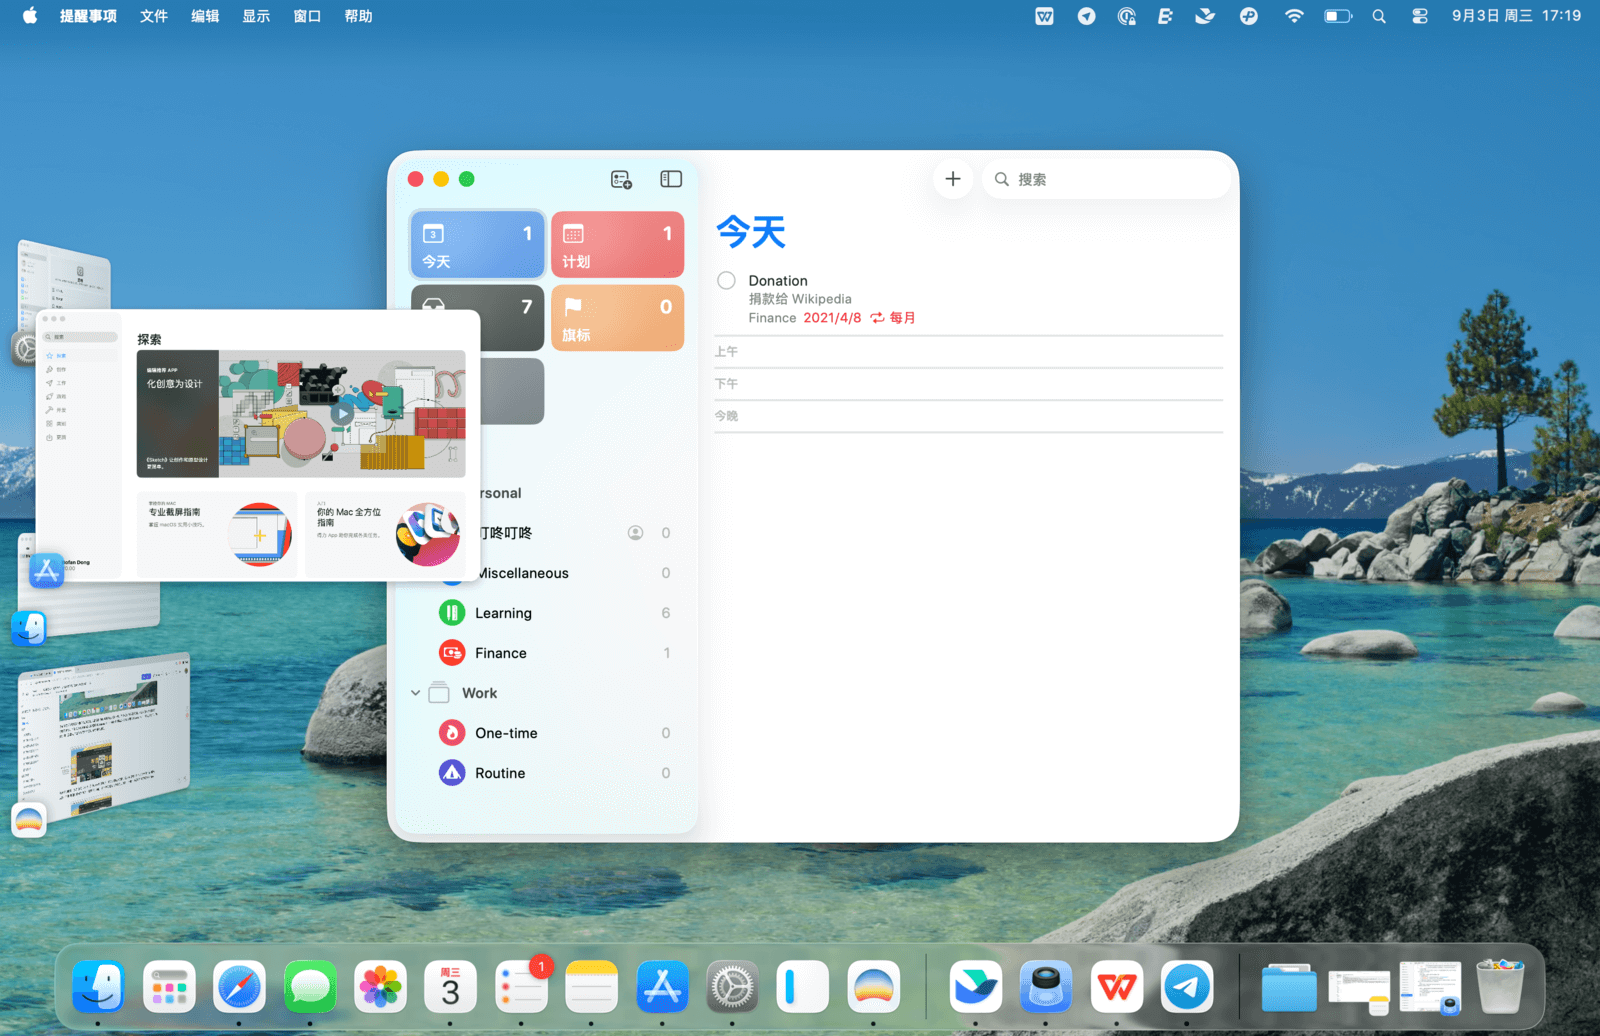Collapse the Work group

[416, 693]
